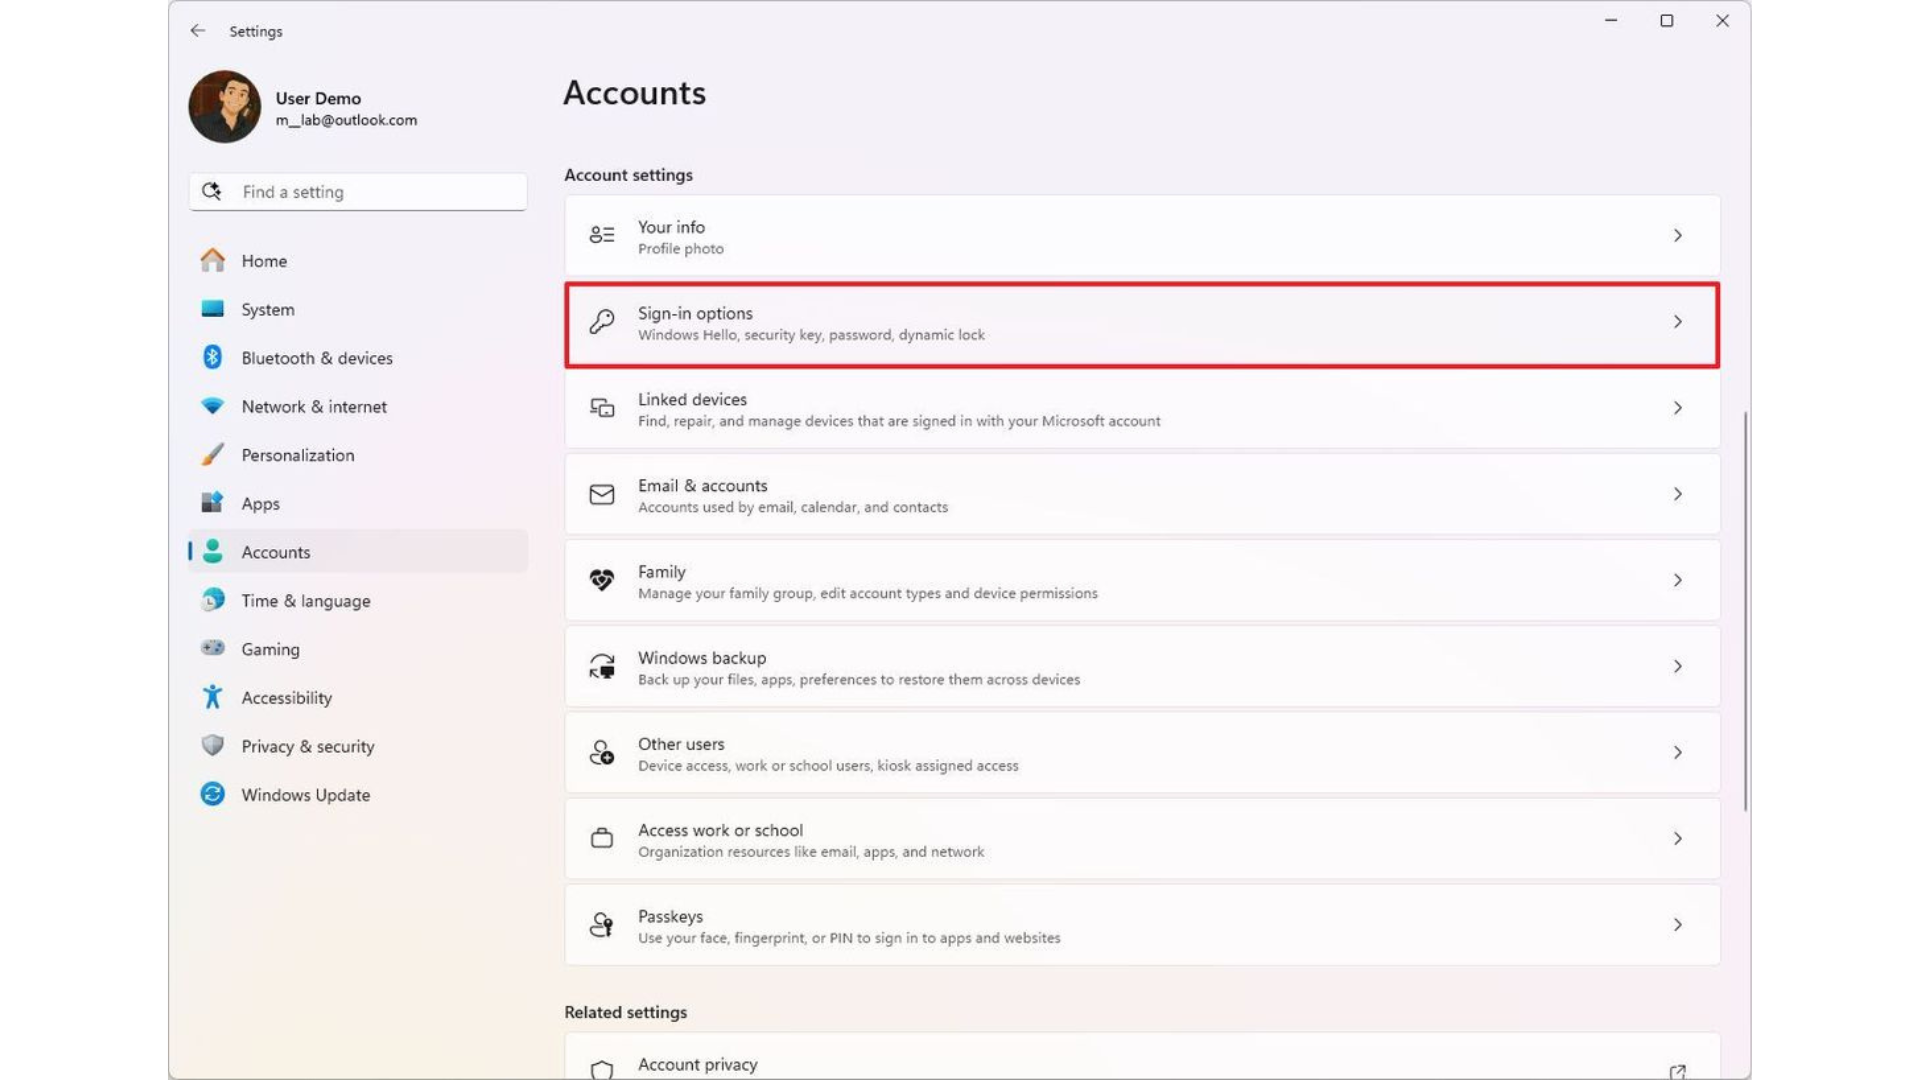
Task: Open Your info via the profile icon
Action: click(601, 235)
